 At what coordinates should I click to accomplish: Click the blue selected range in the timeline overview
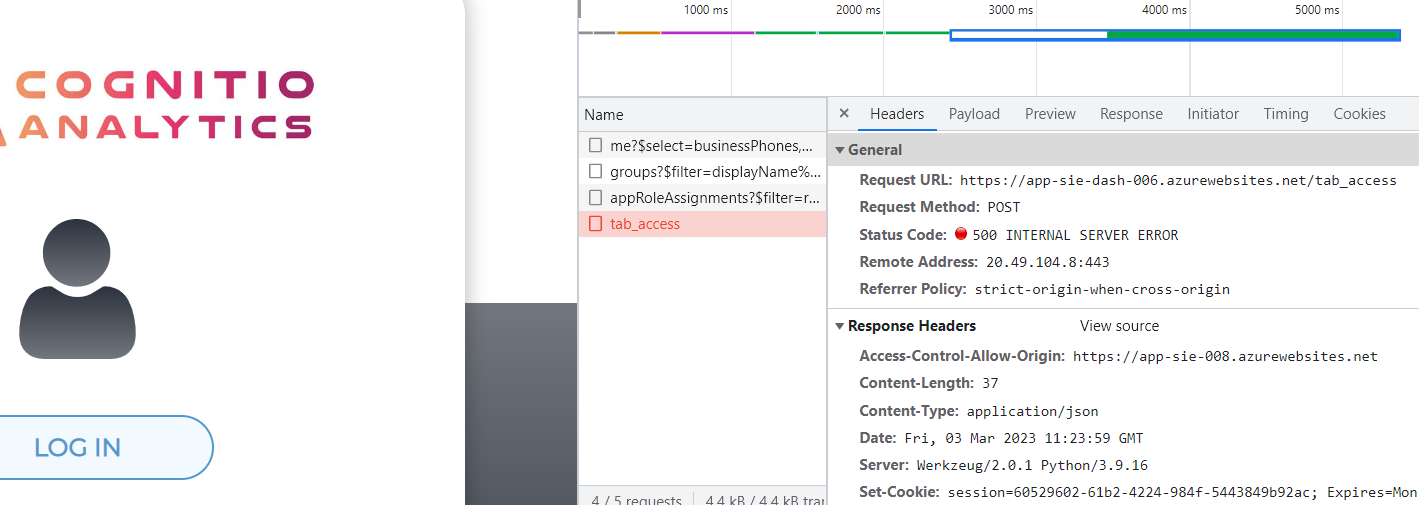(x=1174, y=35)
